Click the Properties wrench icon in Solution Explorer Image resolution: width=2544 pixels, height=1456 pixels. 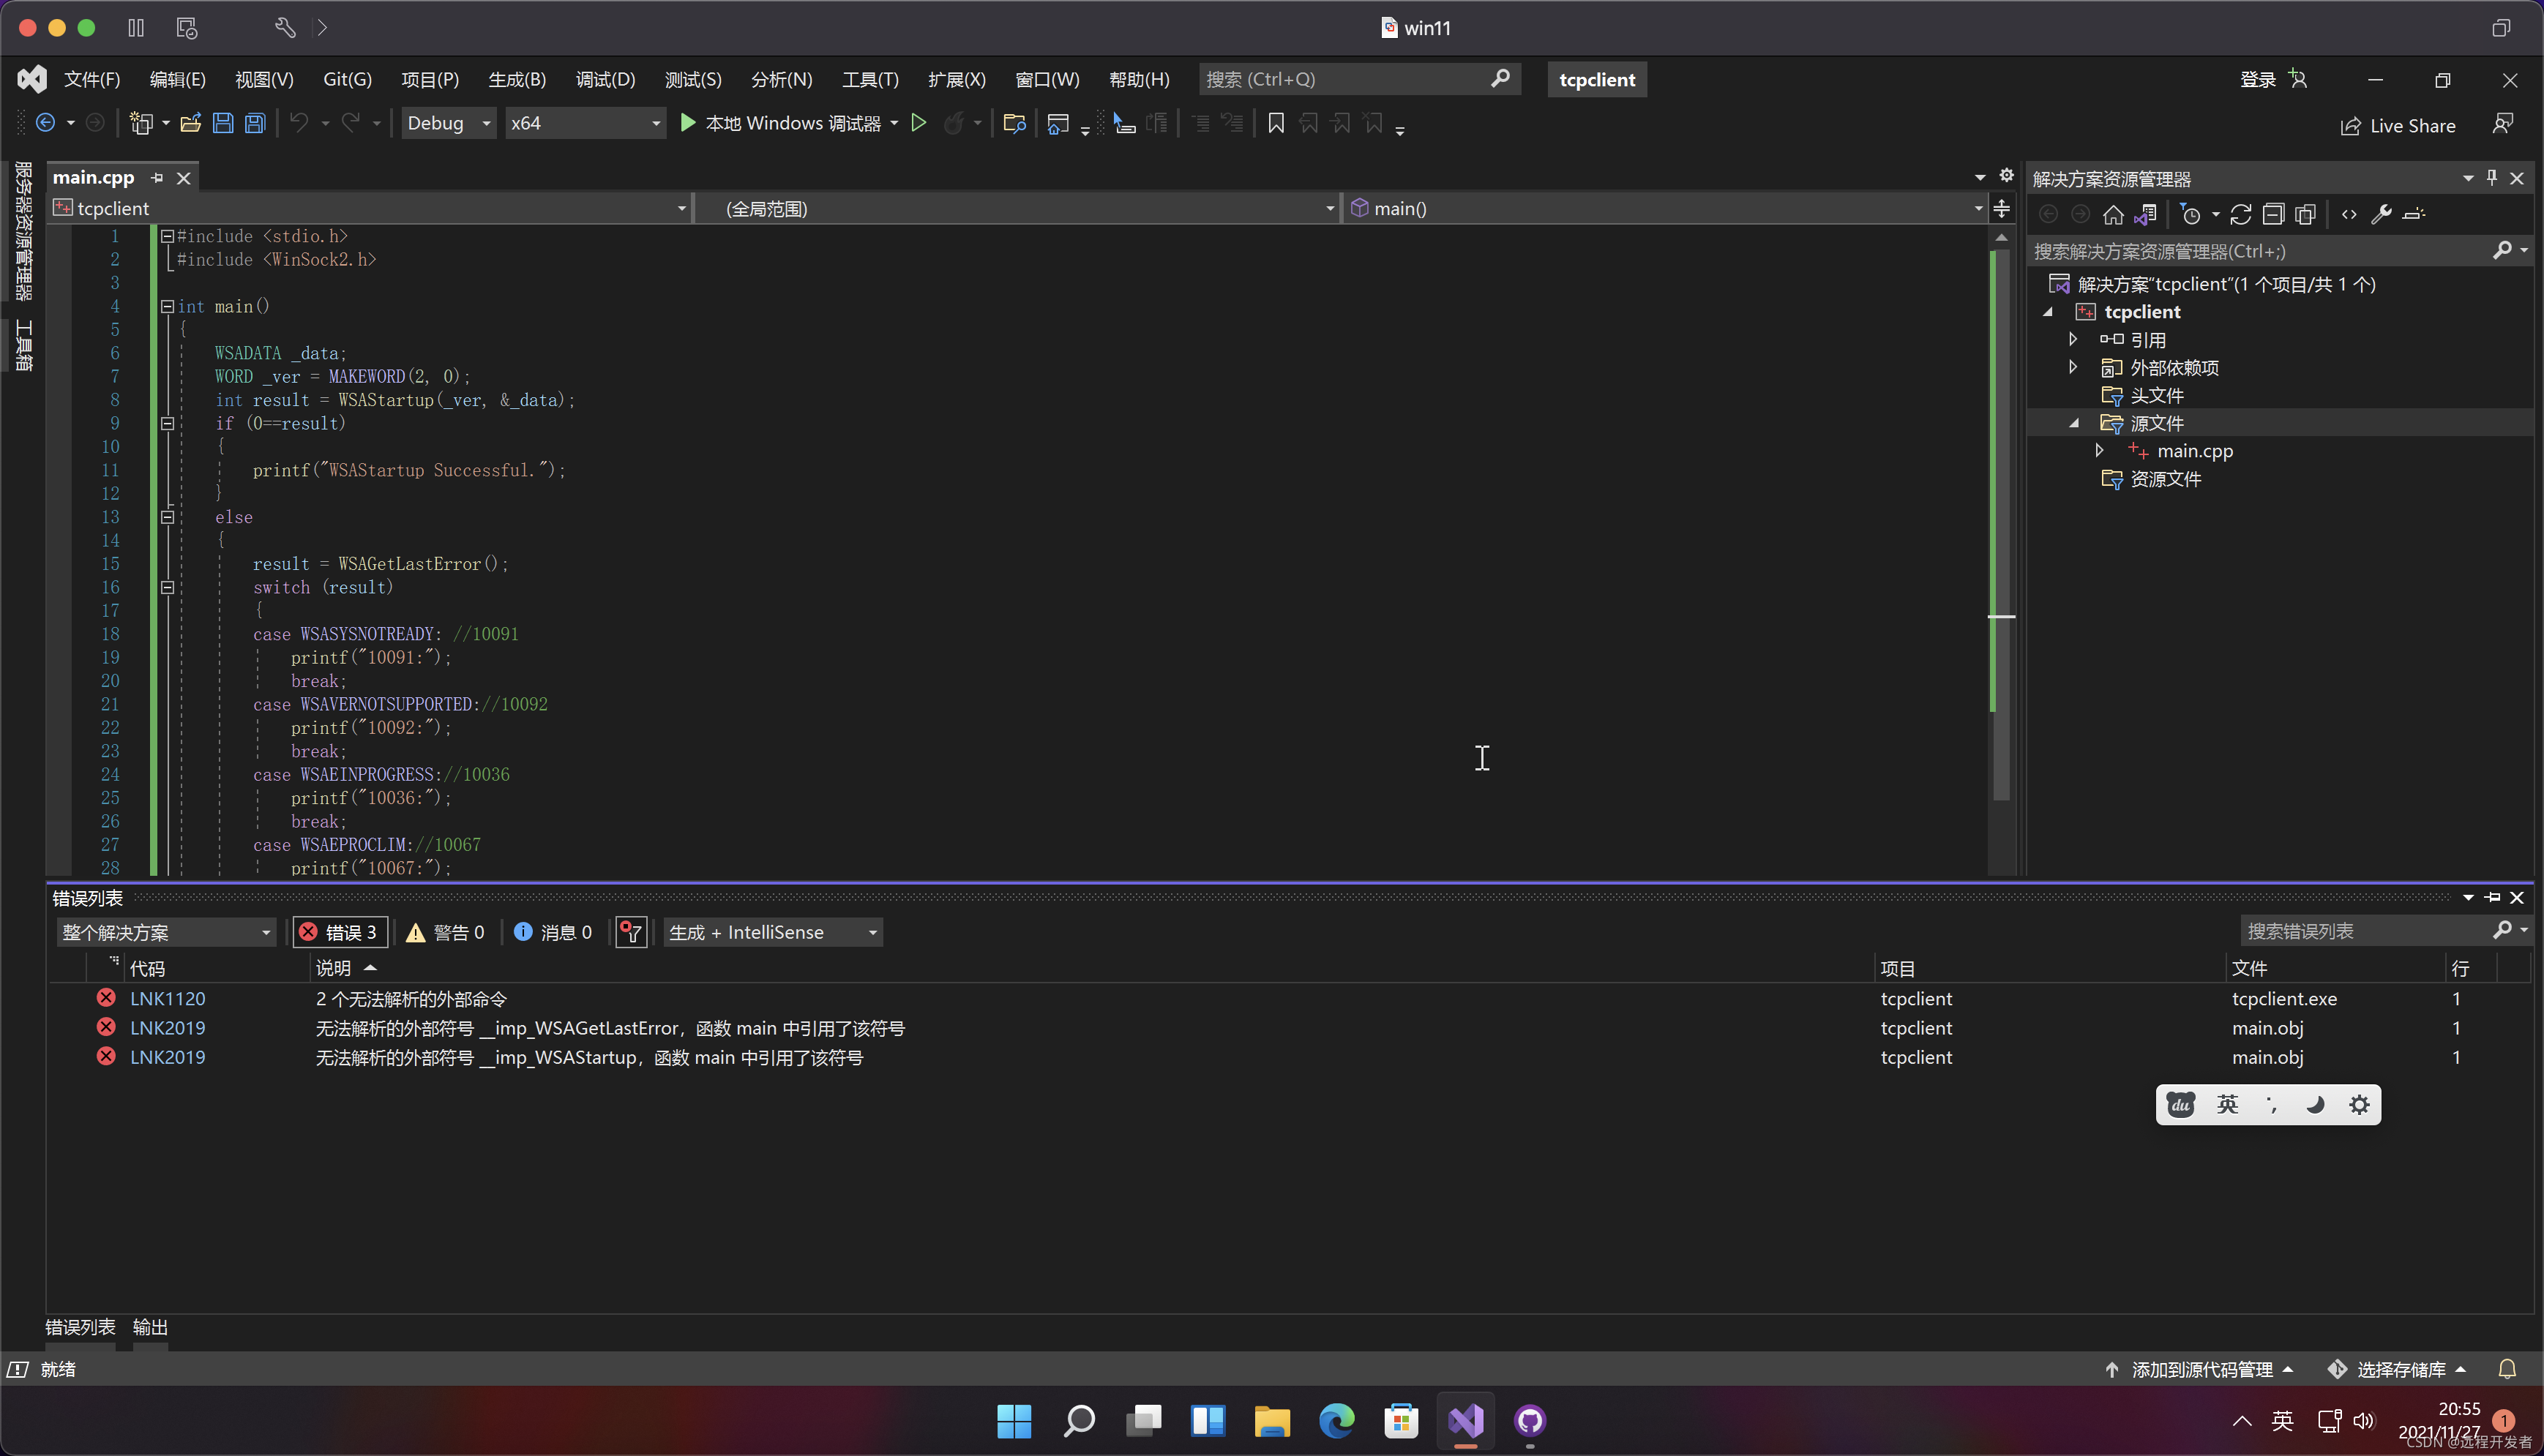click(x=2381, y=214)
